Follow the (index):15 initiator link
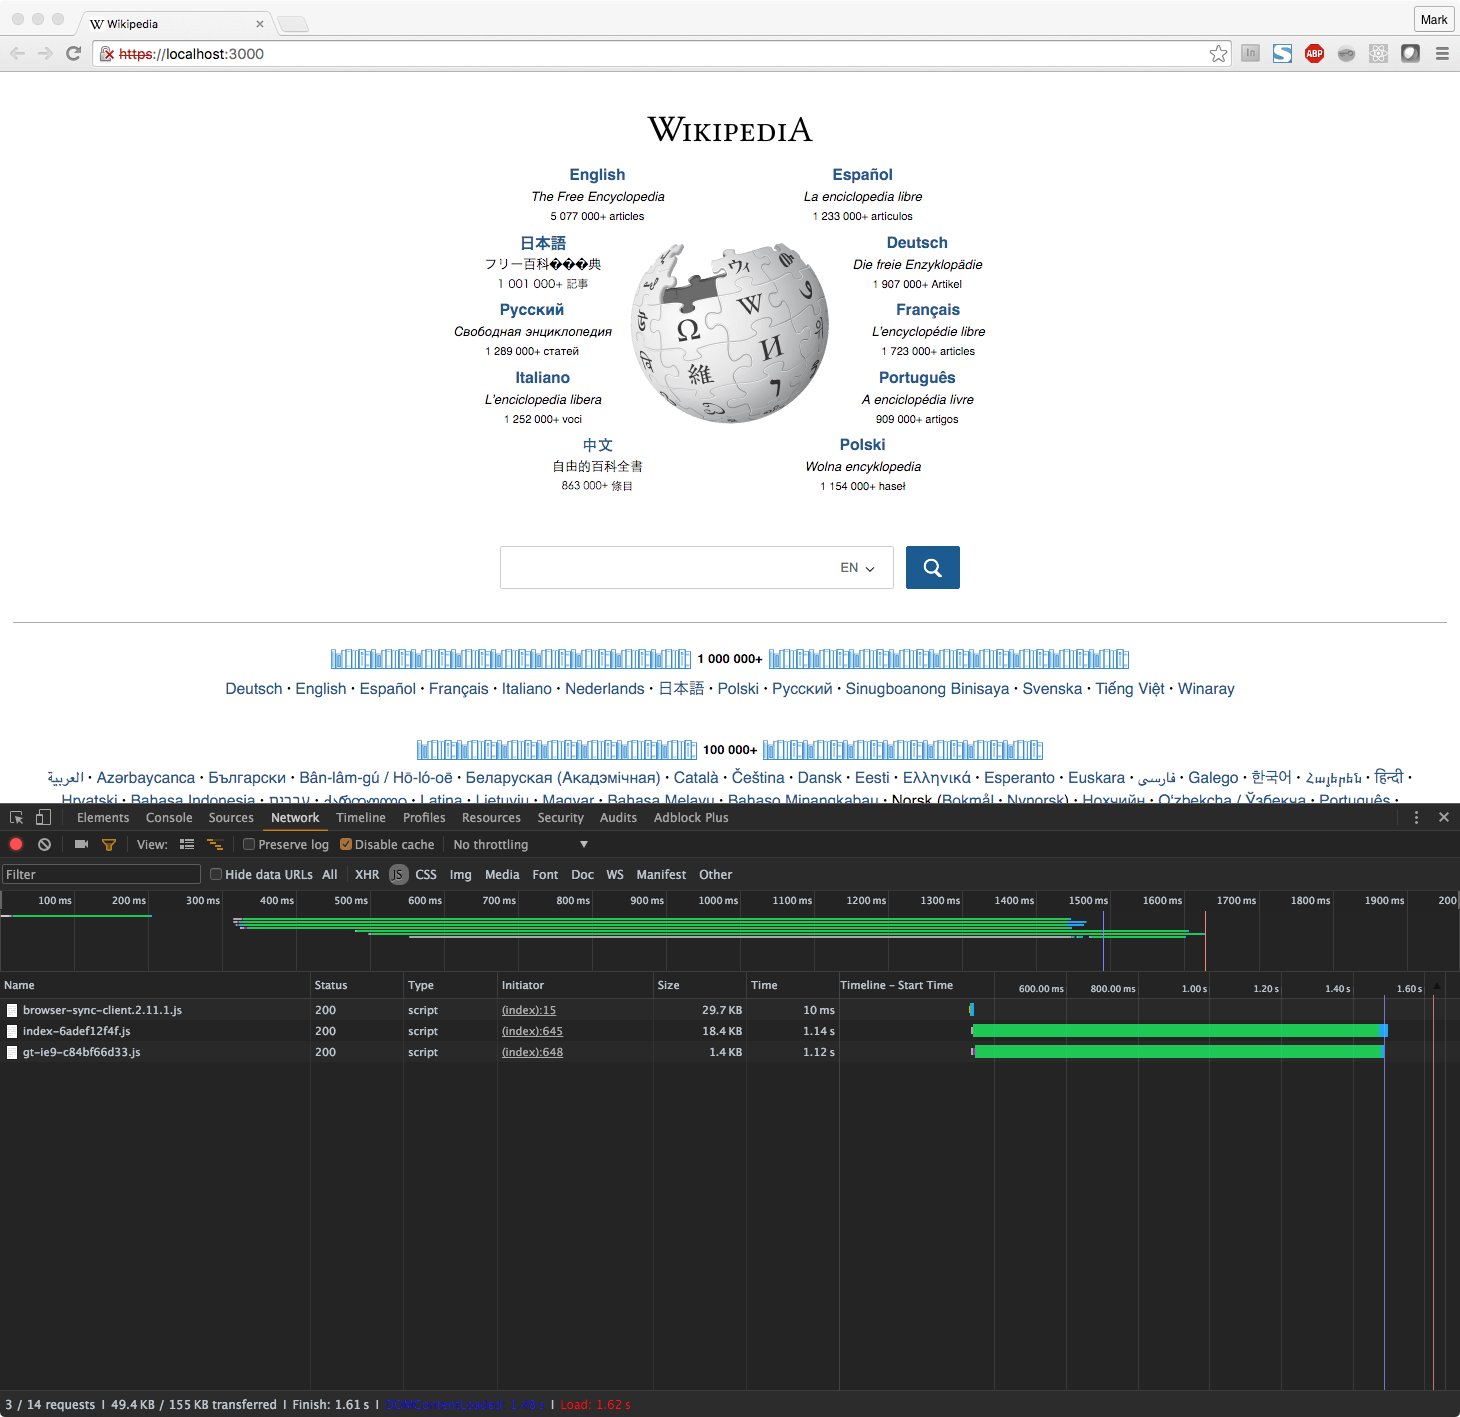This screenshot has width=1460, height=1417. [529, 1010]
